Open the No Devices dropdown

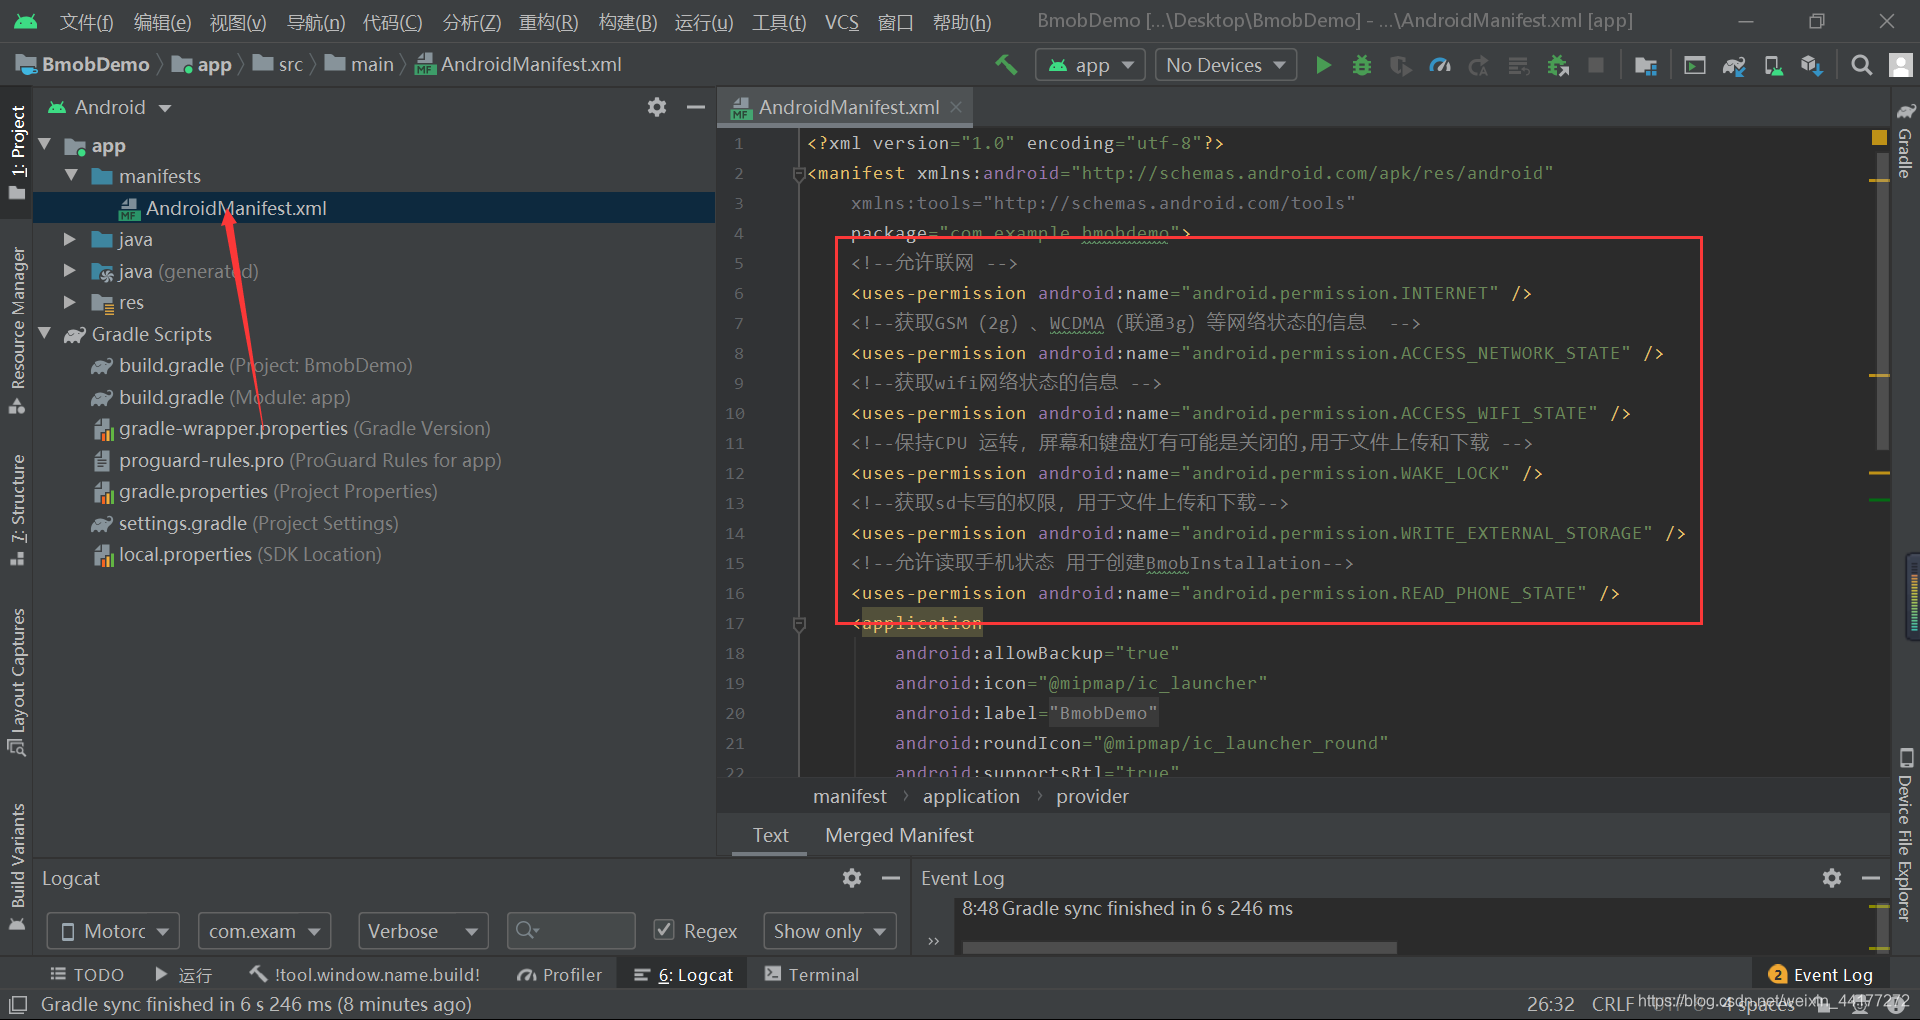click(x=1226, y=65)
